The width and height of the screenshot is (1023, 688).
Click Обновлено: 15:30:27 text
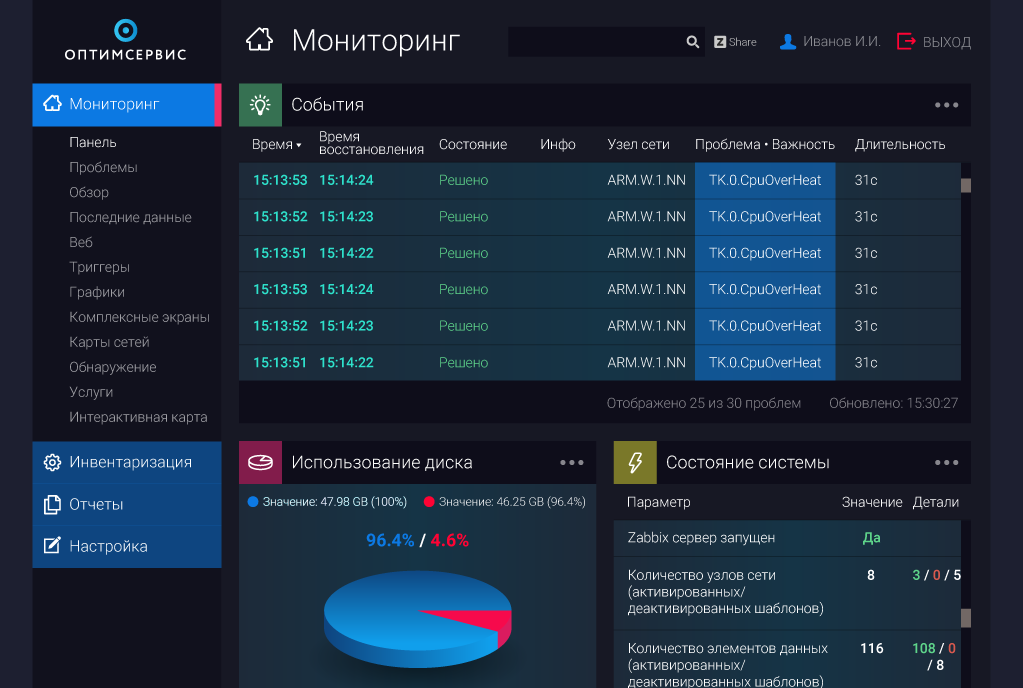click(893, 403)
